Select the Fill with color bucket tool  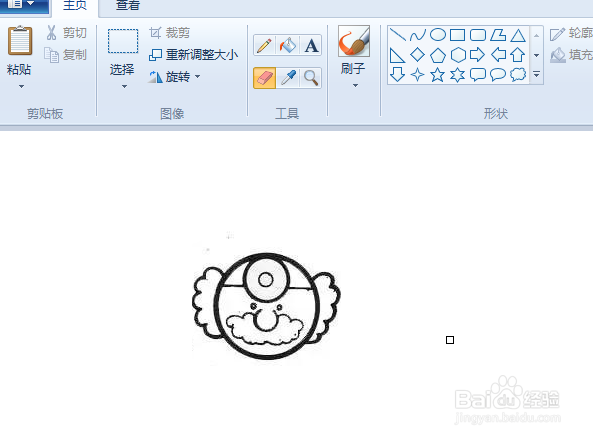(287, 46)
